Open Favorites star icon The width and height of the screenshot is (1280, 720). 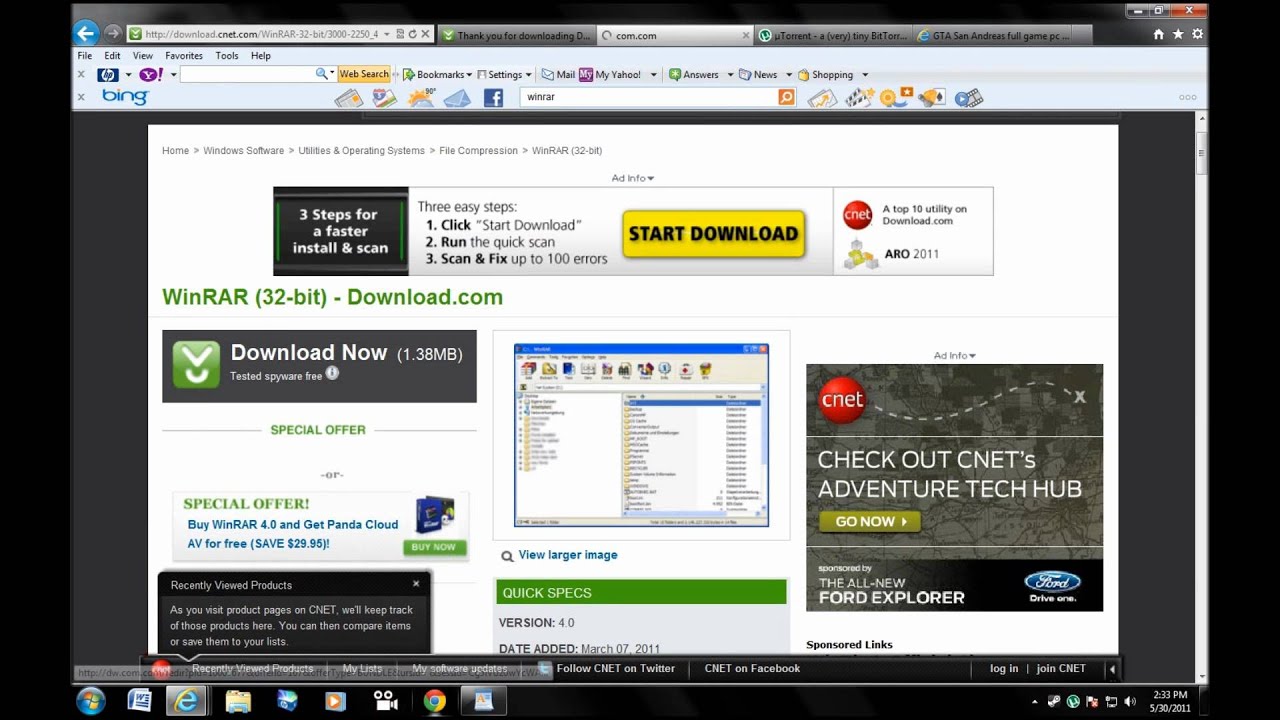tap(1178, 34)
